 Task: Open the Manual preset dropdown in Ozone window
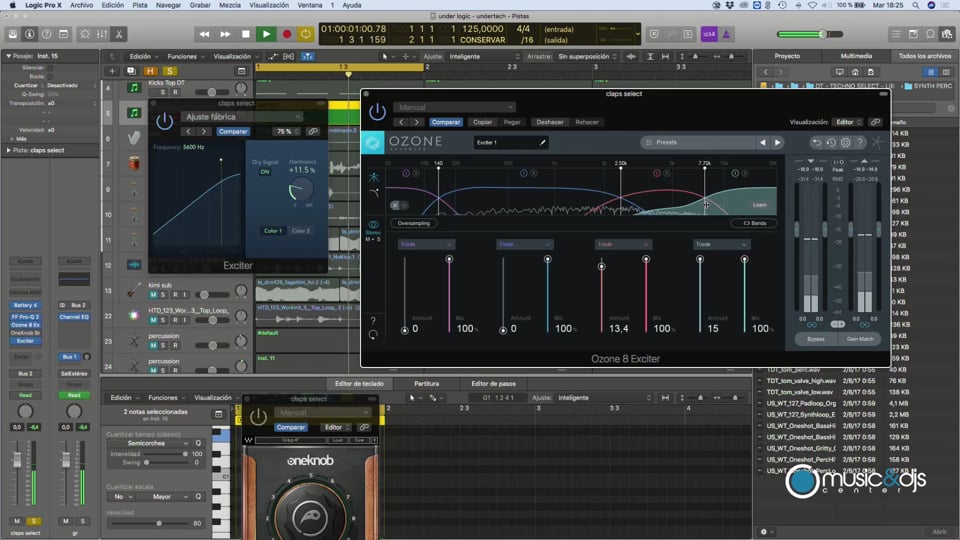pos(454,107)
